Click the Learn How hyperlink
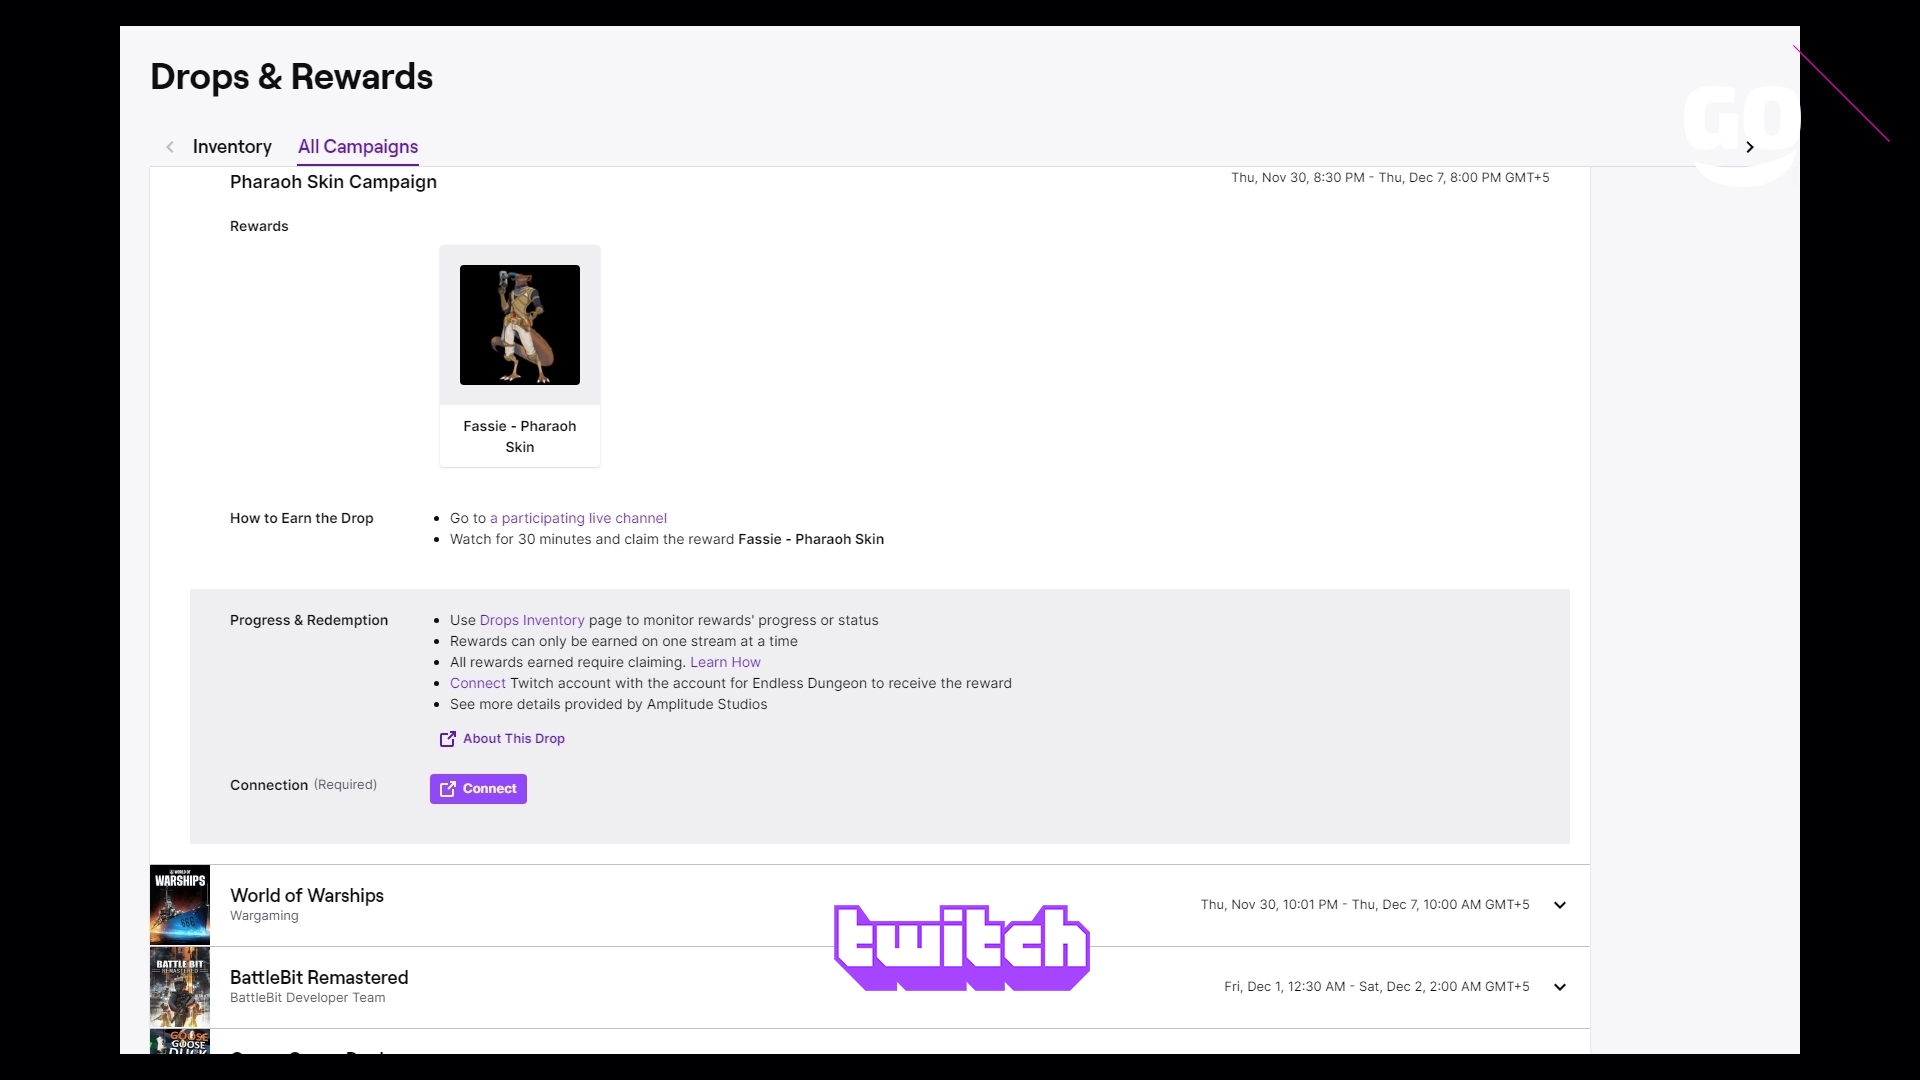This screenshot has width=1920, height=1080. point(725,662)
